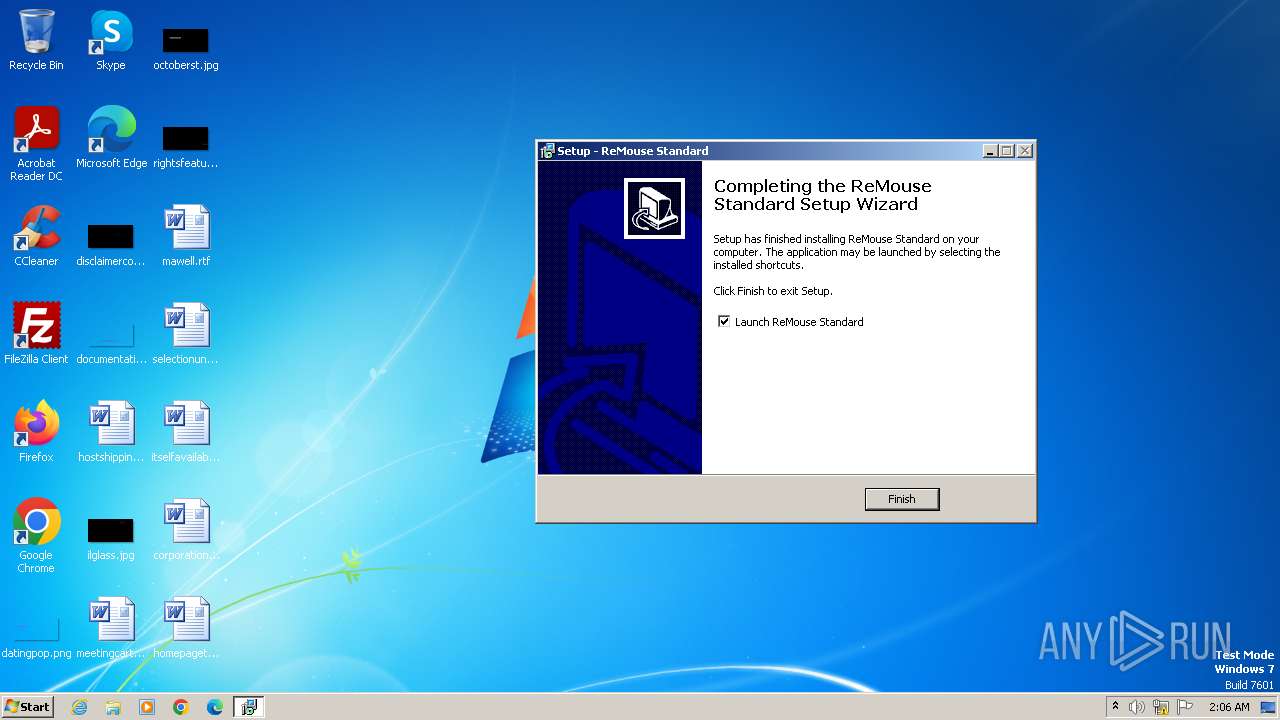
Task: Click the Show desktop button
Action: (x=1269, y=707)
